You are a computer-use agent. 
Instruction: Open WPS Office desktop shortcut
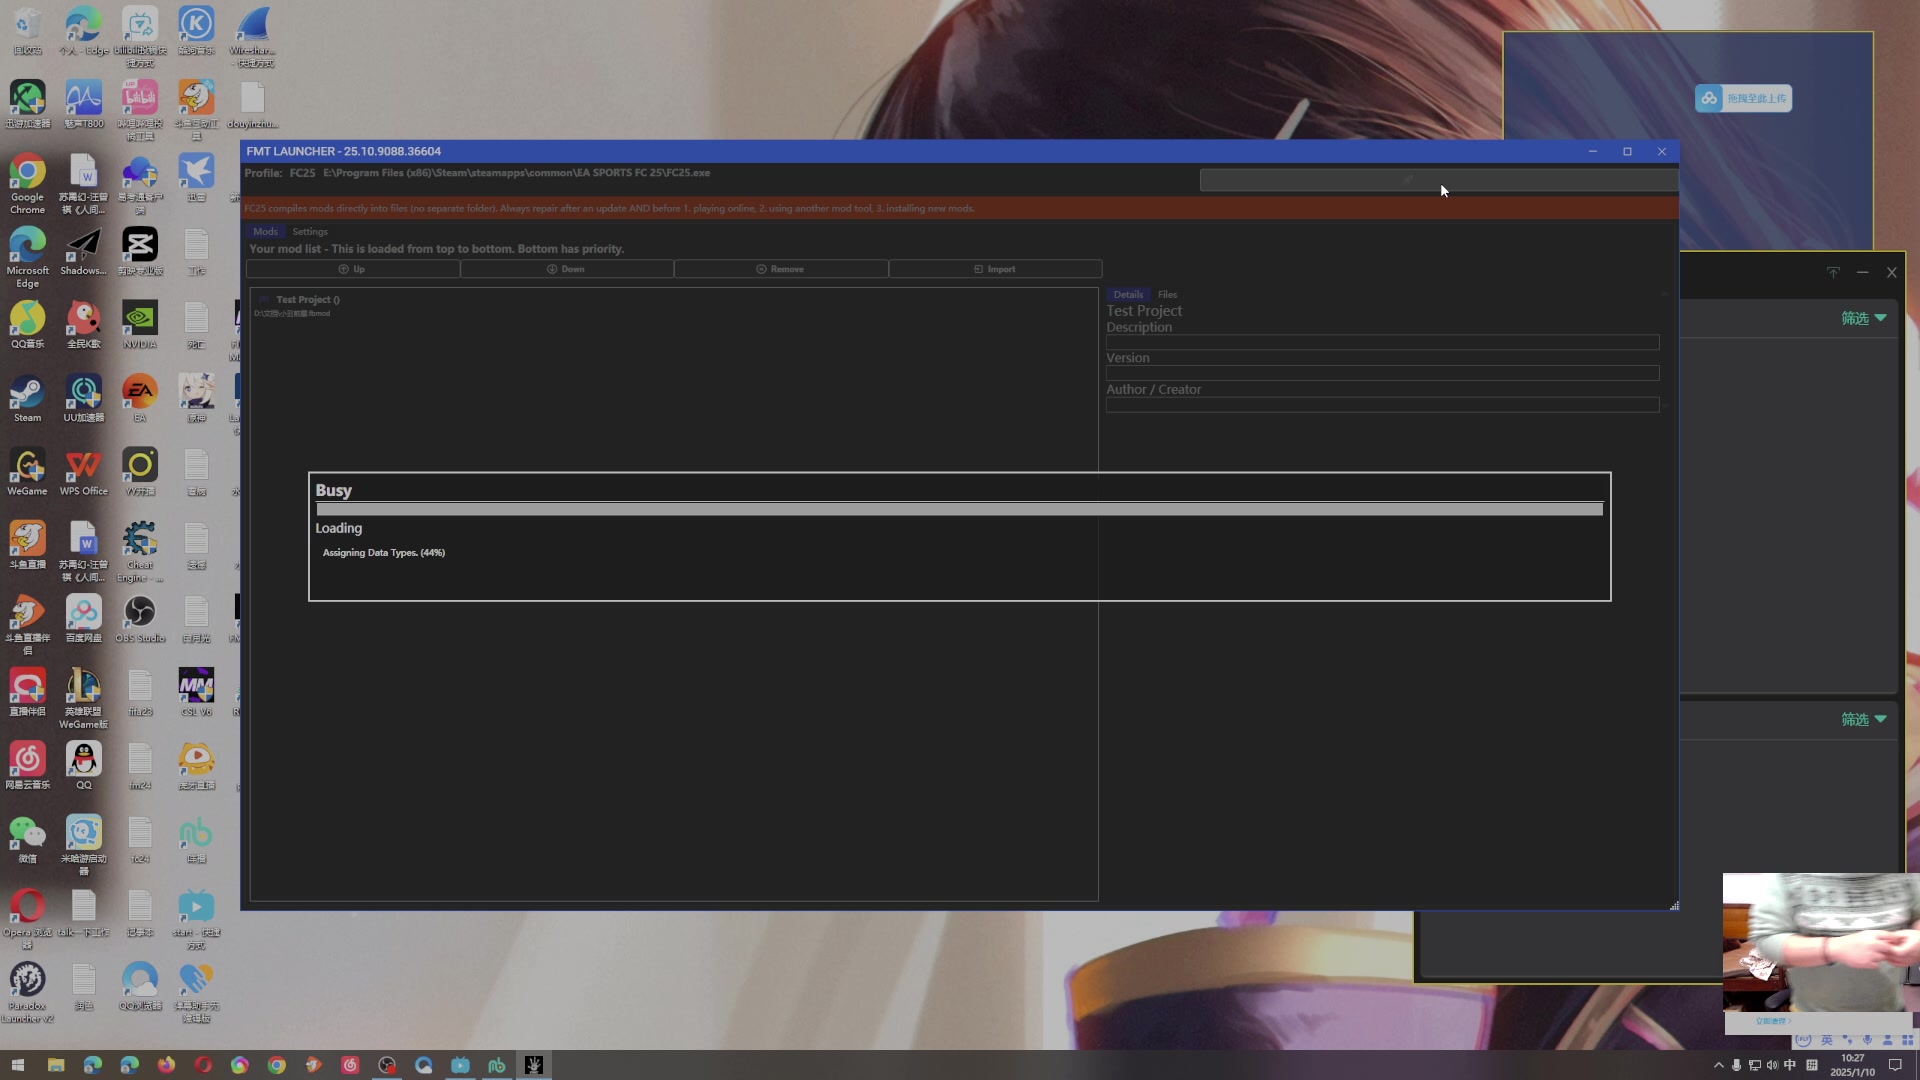click(83, 471)
